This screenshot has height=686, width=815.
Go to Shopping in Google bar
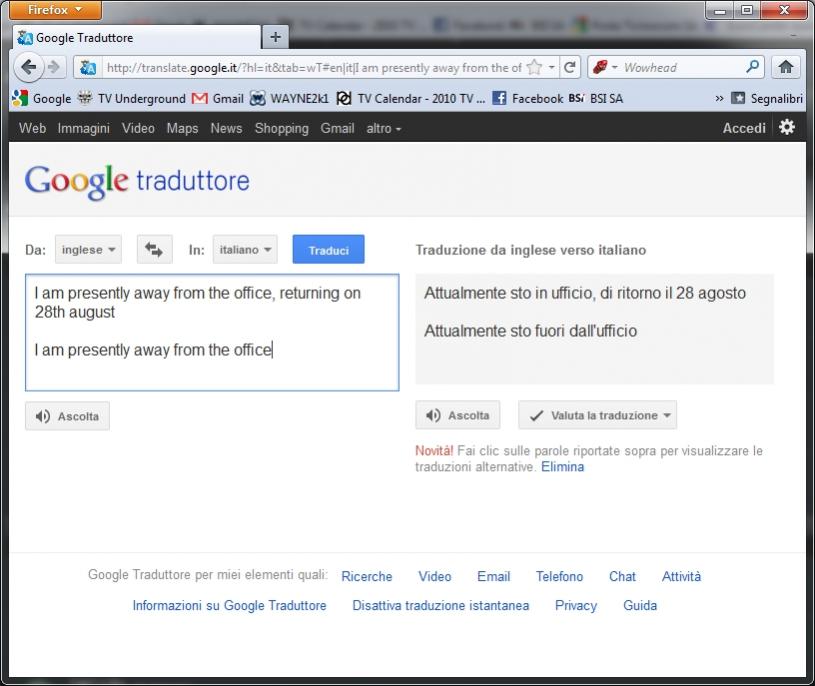point(282,128)
